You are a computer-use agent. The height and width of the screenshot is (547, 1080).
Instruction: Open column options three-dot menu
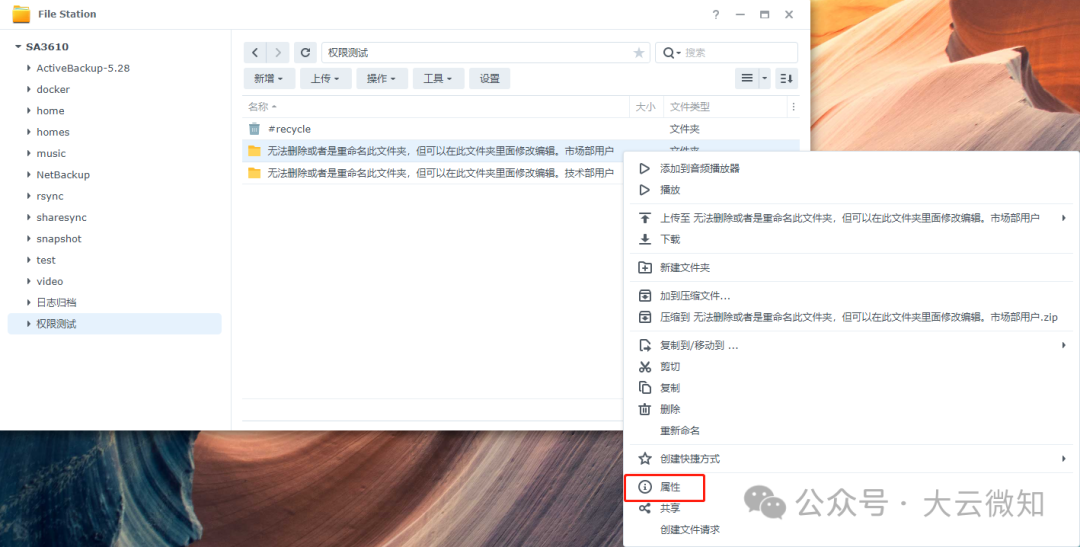tap(793, 107)
